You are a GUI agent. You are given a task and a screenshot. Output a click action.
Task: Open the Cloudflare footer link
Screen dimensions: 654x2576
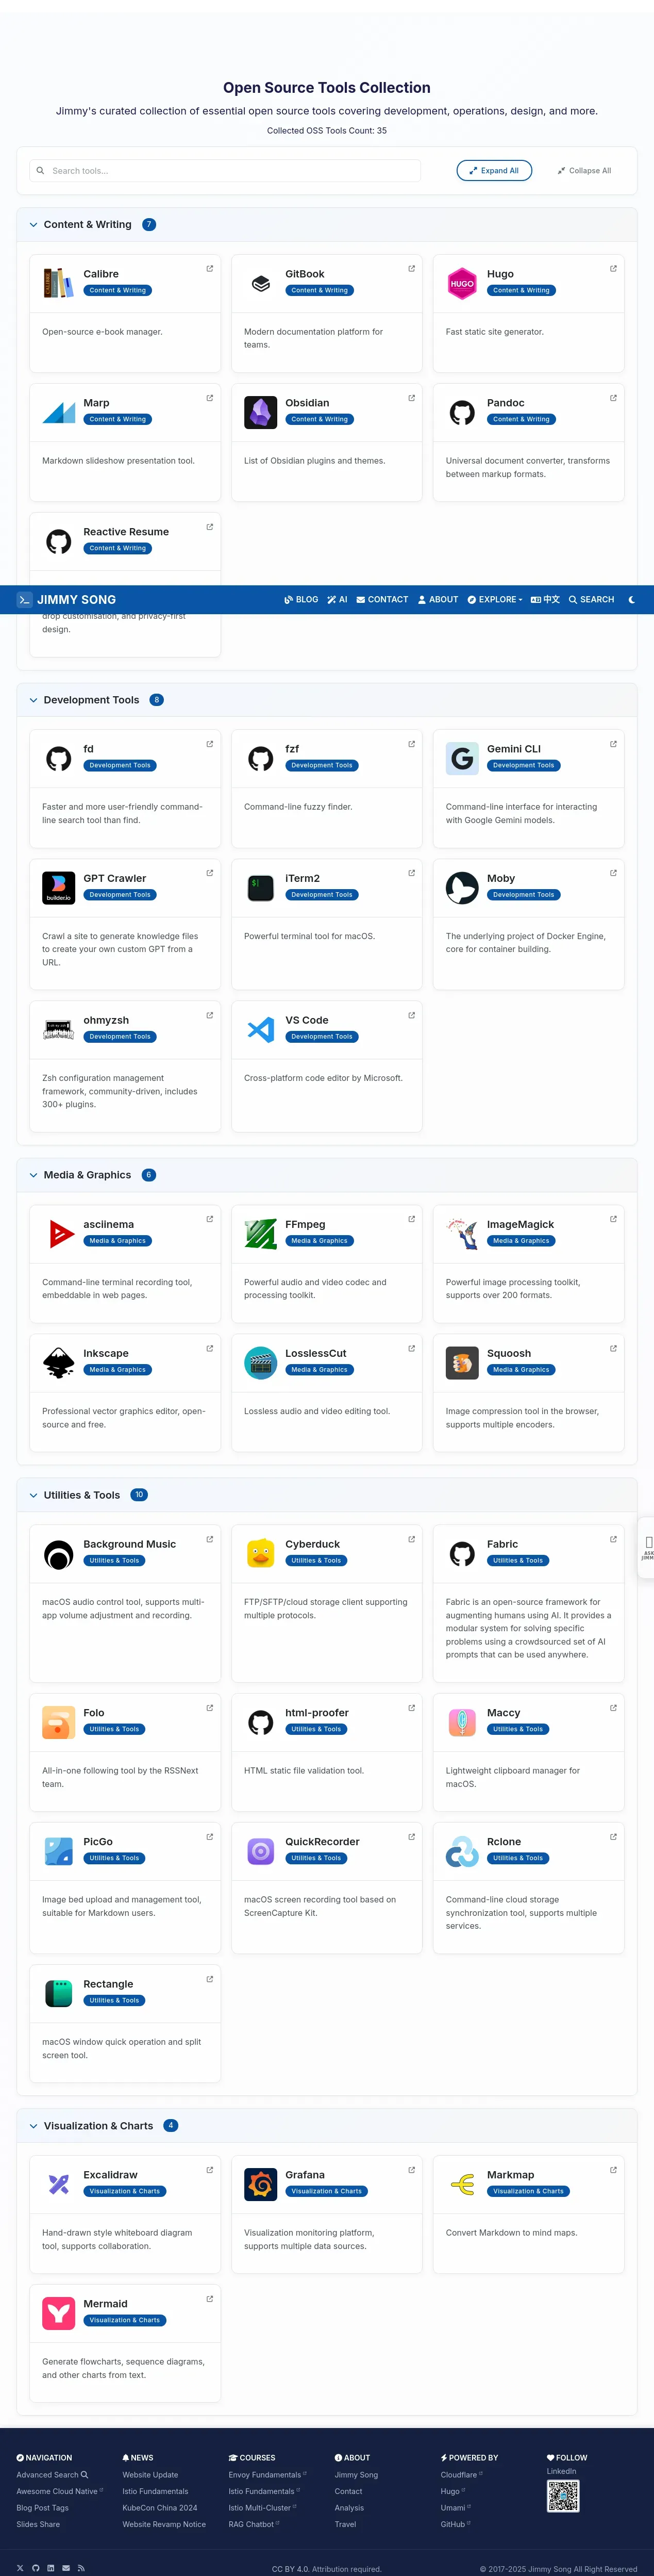[461, 2475]
